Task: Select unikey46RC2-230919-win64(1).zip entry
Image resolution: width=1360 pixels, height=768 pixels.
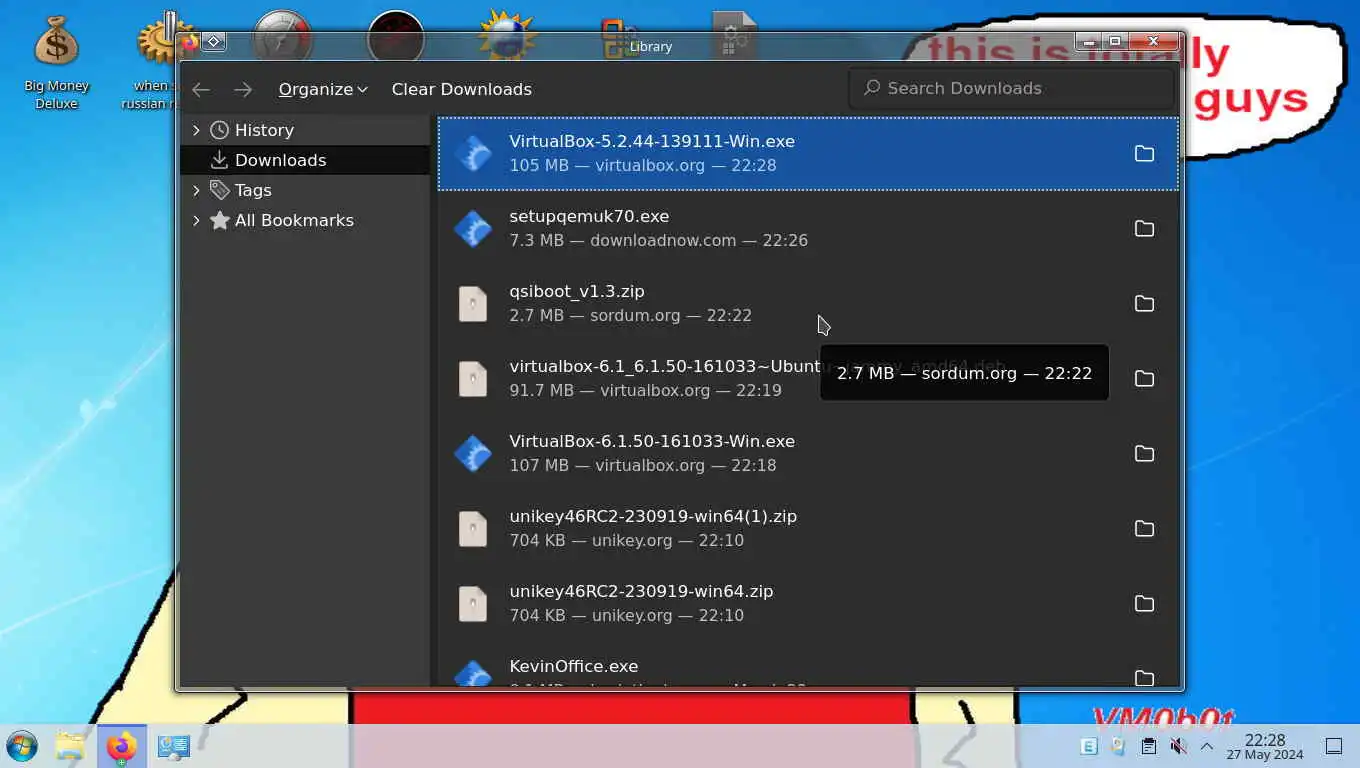Action: [808, 528]
